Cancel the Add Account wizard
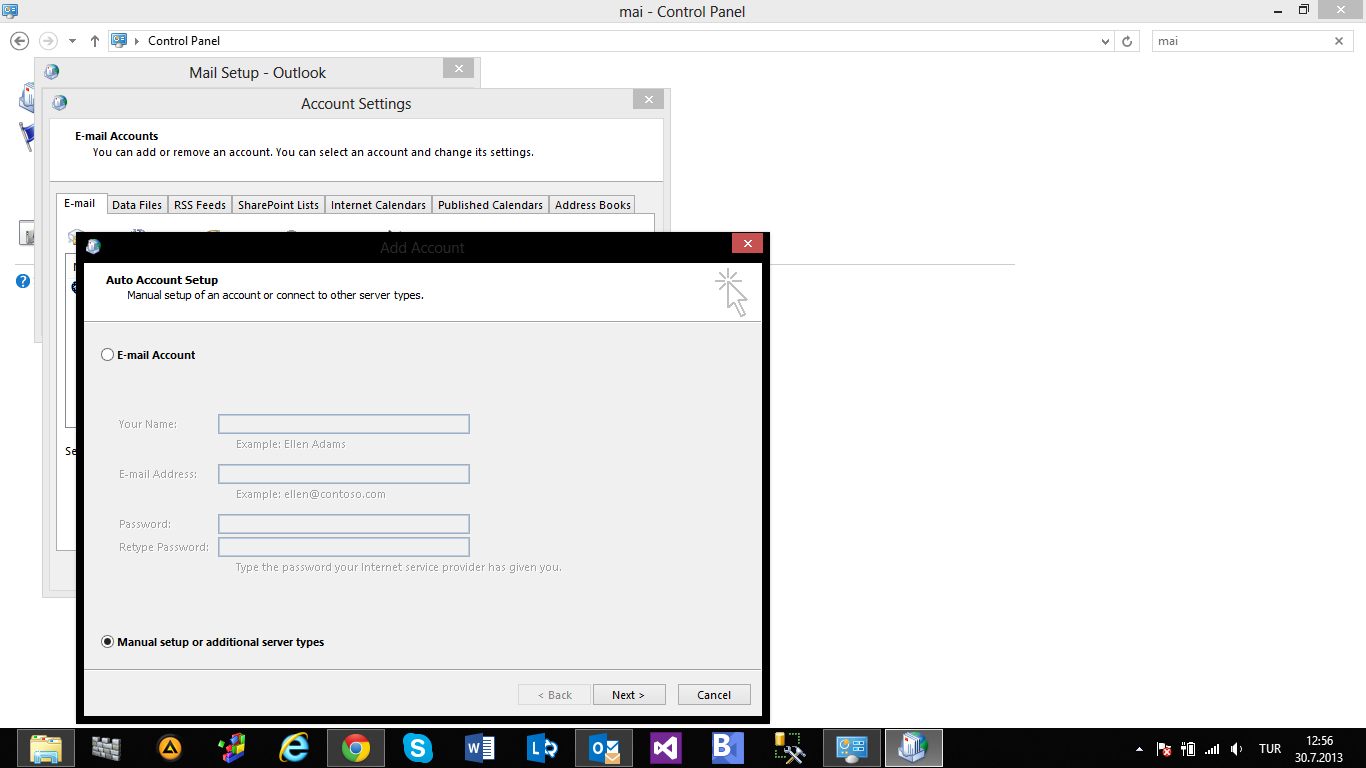 [714, 695]
